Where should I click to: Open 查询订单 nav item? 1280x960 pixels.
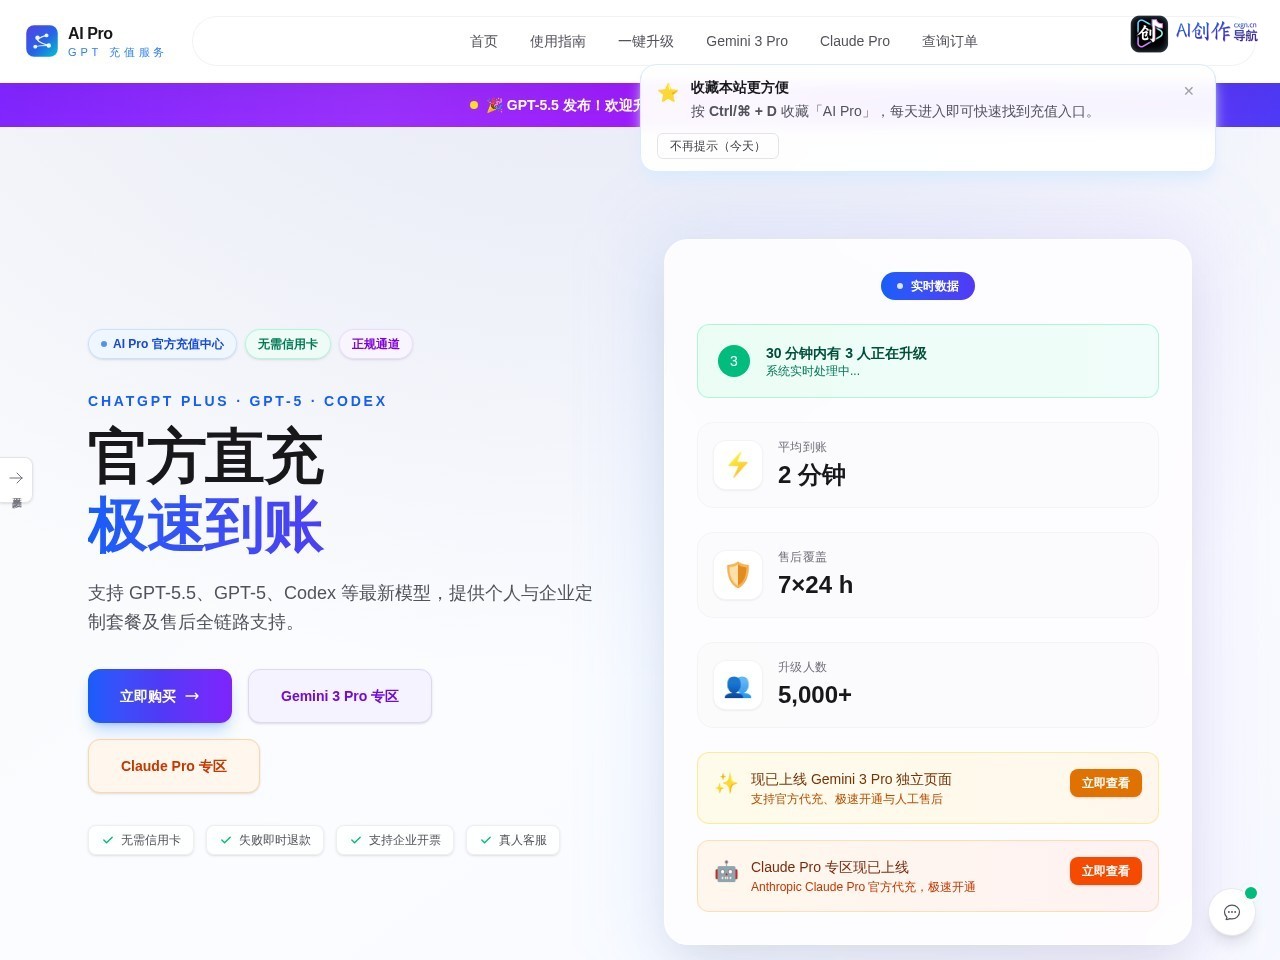click(x=950, y=41)
